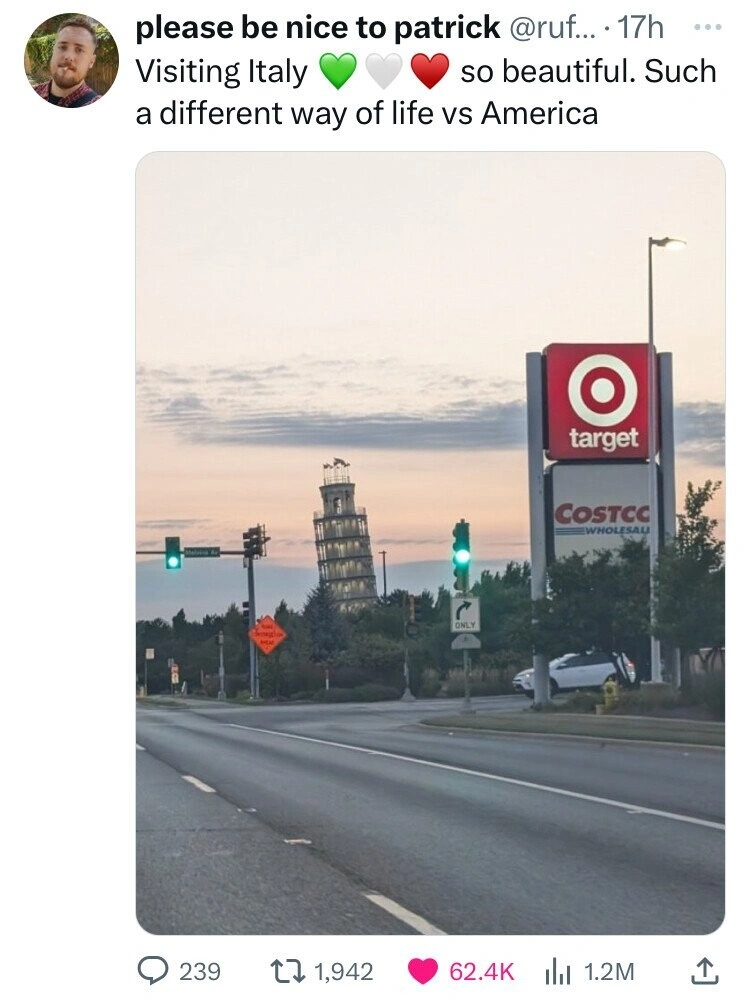
Task: Click the retweet arrows icon
Action: click(292, 971)
